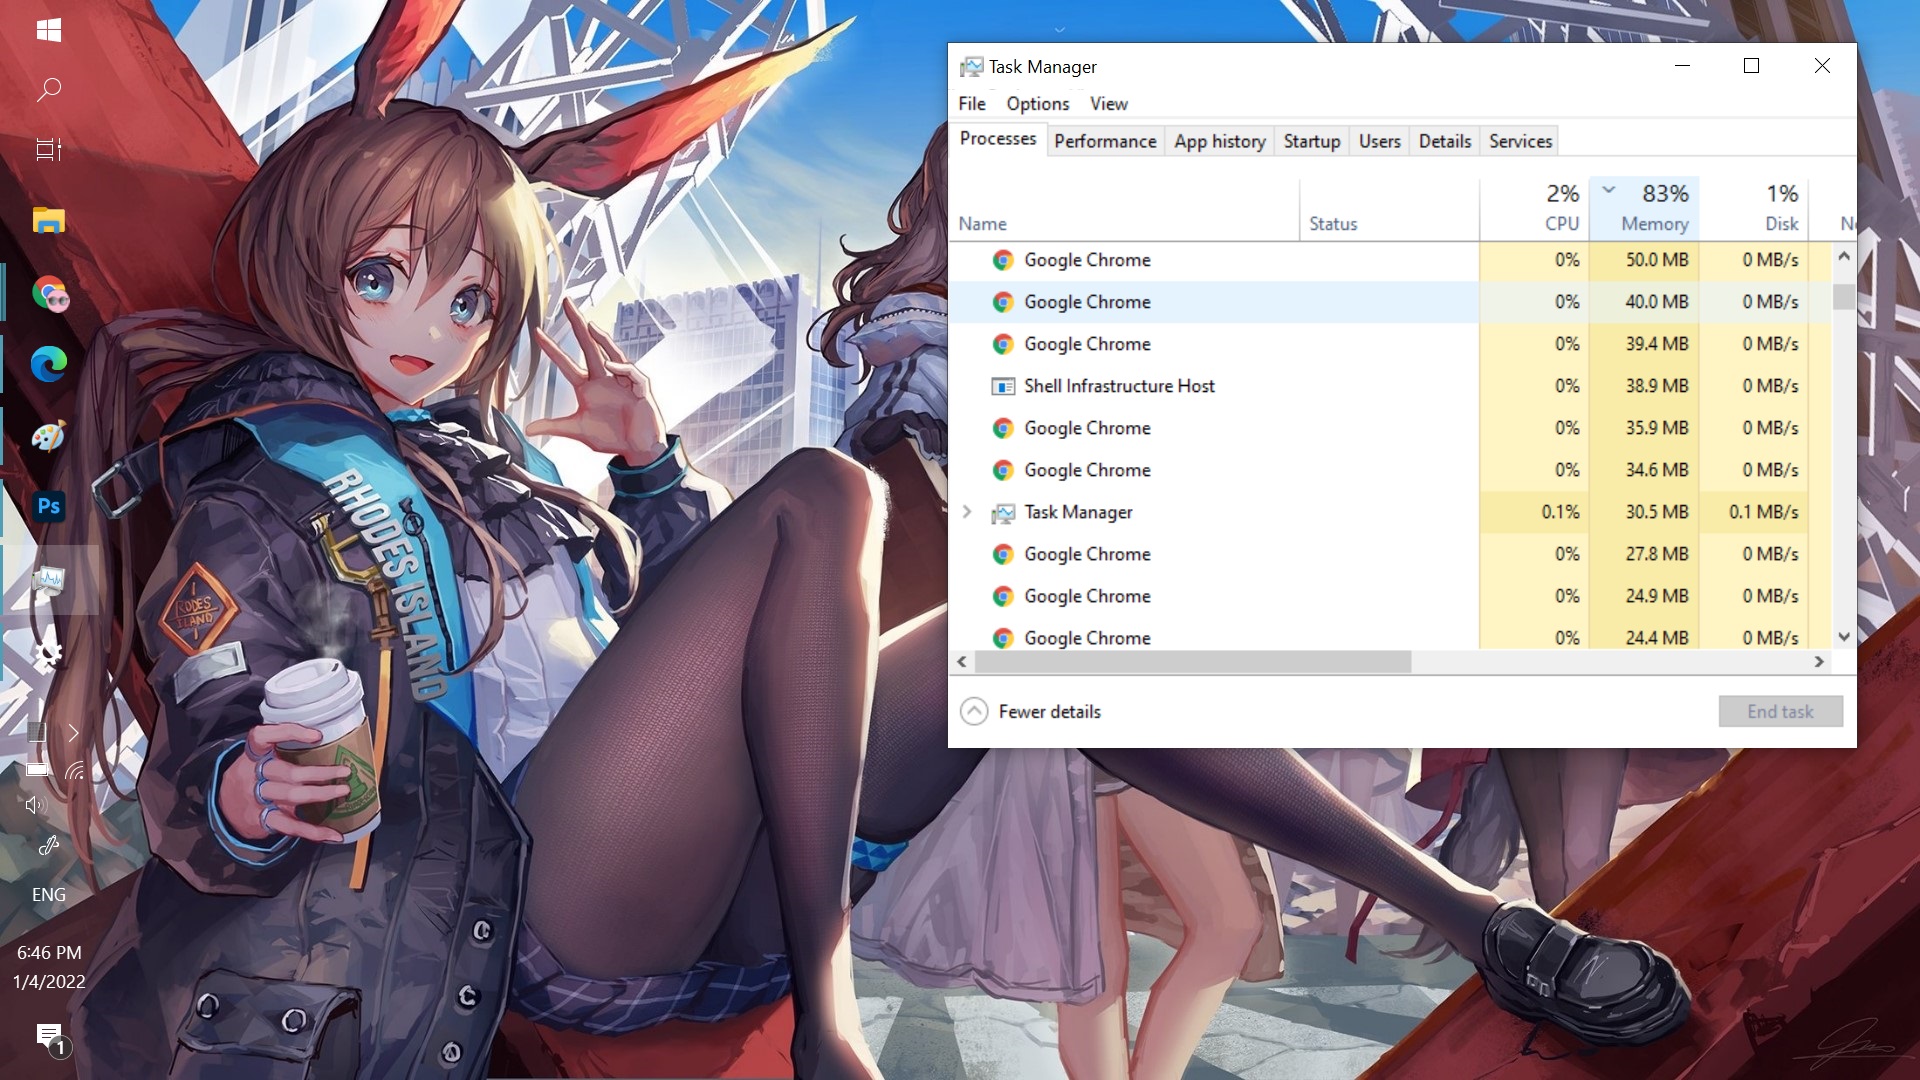Open the Options menu
This screenshot has height=1080, width=1920.
coord(1038,104)
